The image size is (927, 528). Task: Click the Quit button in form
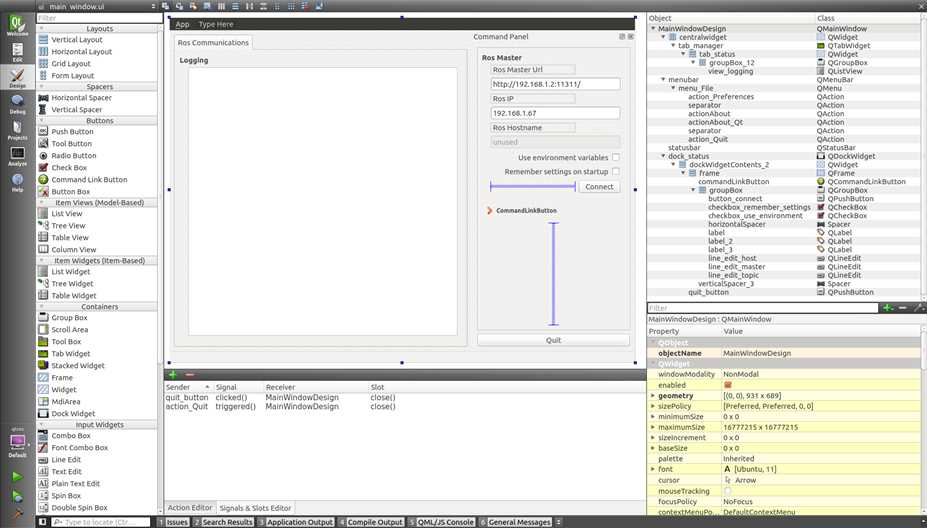(x=553, y=340)
